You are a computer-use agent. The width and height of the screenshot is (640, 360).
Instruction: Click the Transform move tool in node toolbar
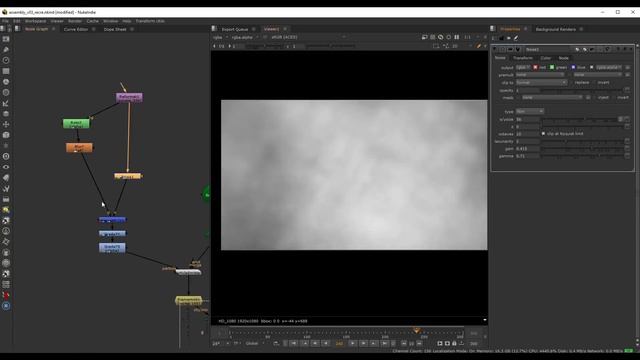[x=6, y=124]
